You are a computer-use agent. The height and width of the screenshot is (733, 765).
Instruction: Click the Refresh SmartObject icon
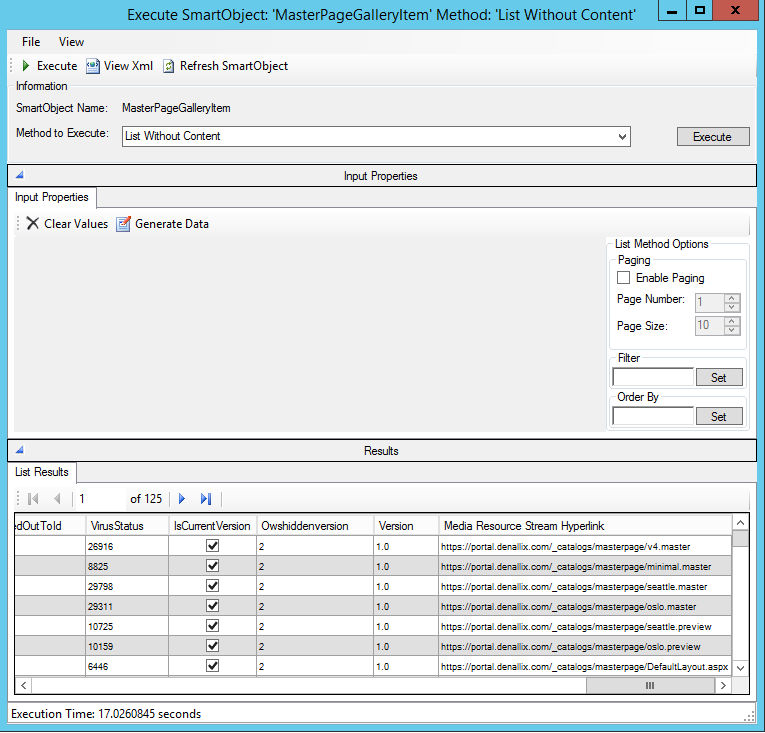(x=169, y=66)
